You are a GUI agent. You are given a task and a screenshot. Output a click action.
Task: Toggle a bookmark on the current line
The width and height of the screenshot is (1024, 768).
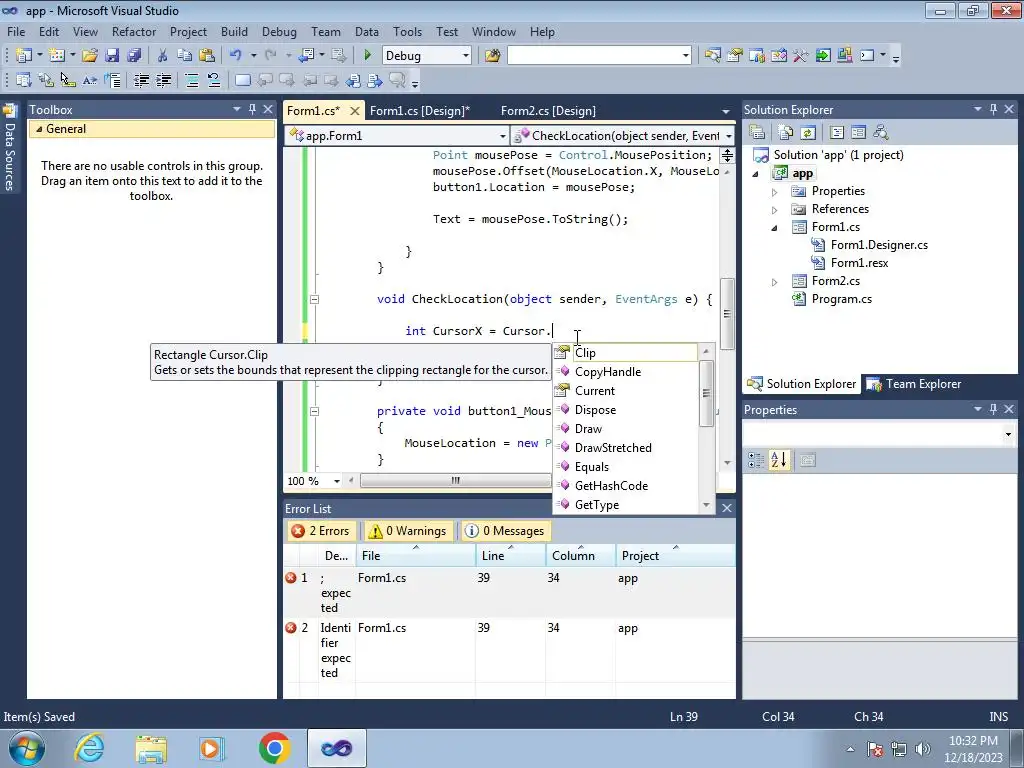(x=242, y=80)
